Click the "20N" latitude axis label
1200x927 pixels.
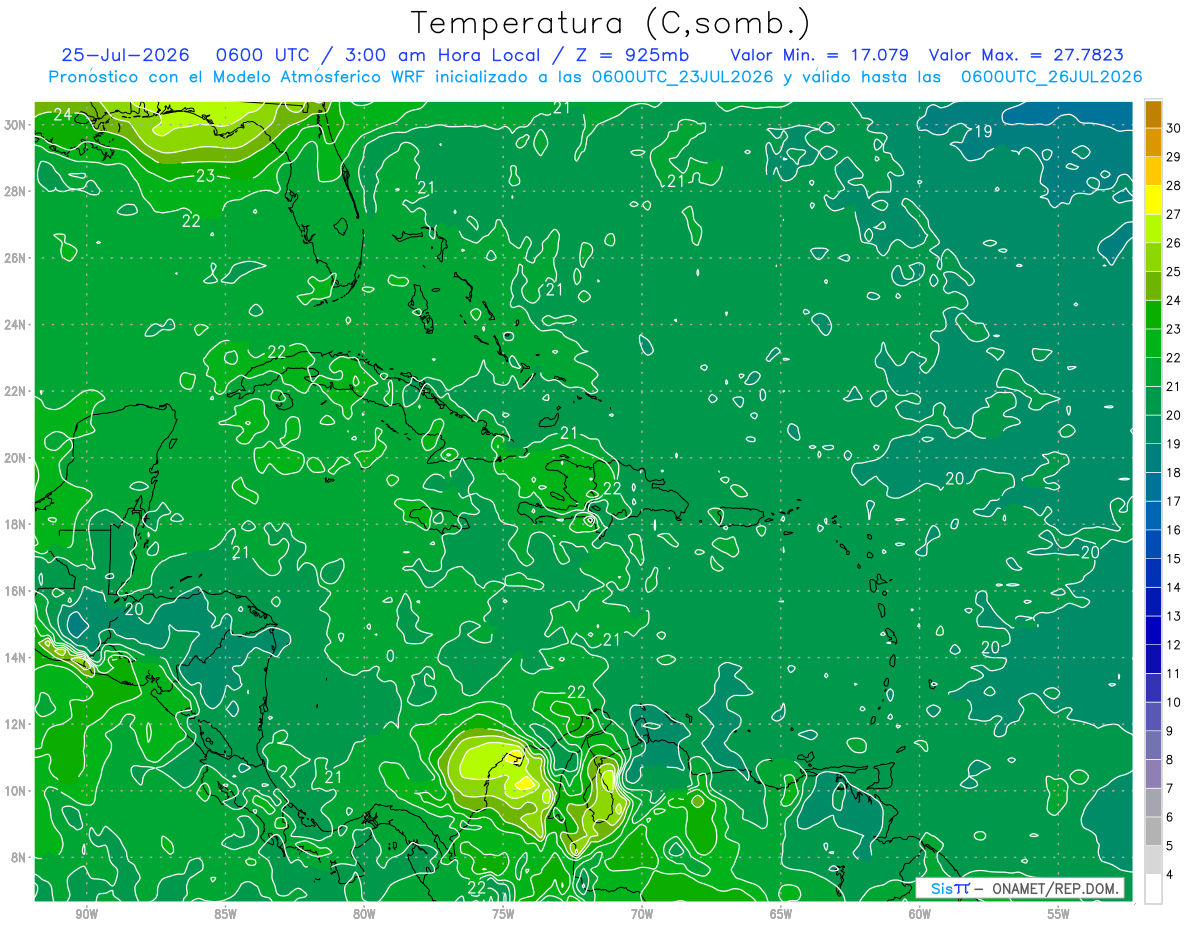[x=16, y=457]
